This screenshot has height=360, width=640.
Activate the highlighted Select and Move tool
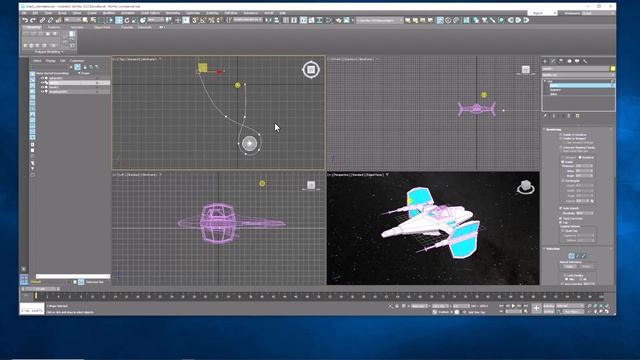click(119, 20)
